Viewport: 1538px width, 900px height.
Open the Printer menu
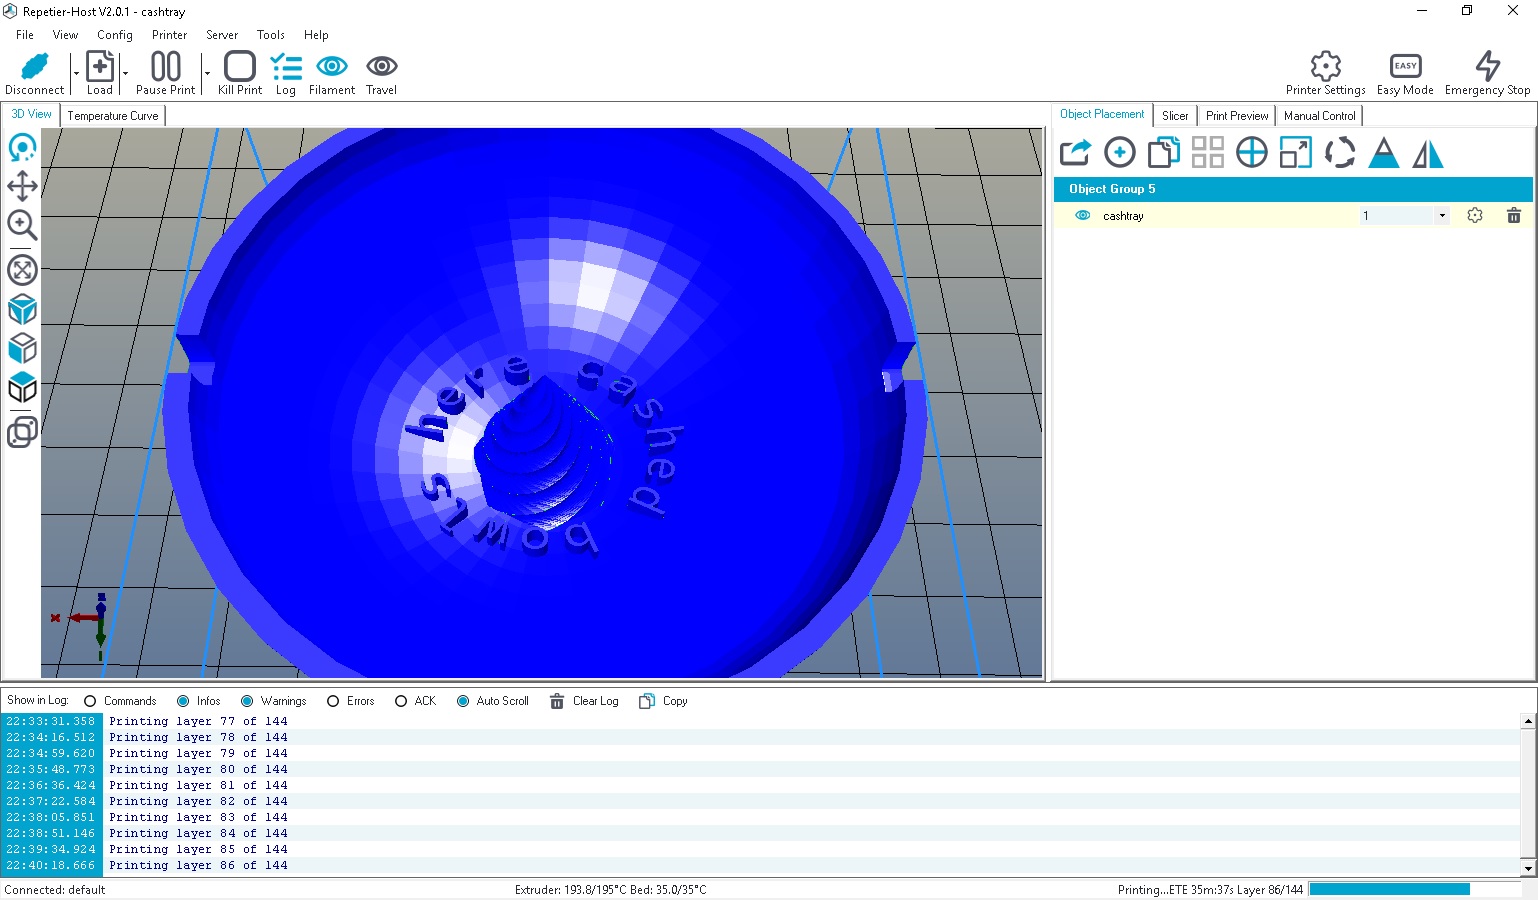(170, 35)
